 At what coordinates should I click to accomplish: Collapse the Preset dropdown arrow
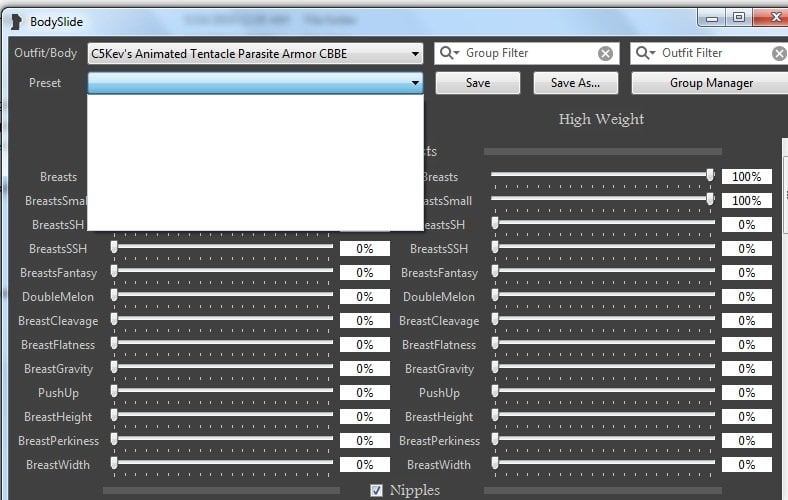[415, 83]
